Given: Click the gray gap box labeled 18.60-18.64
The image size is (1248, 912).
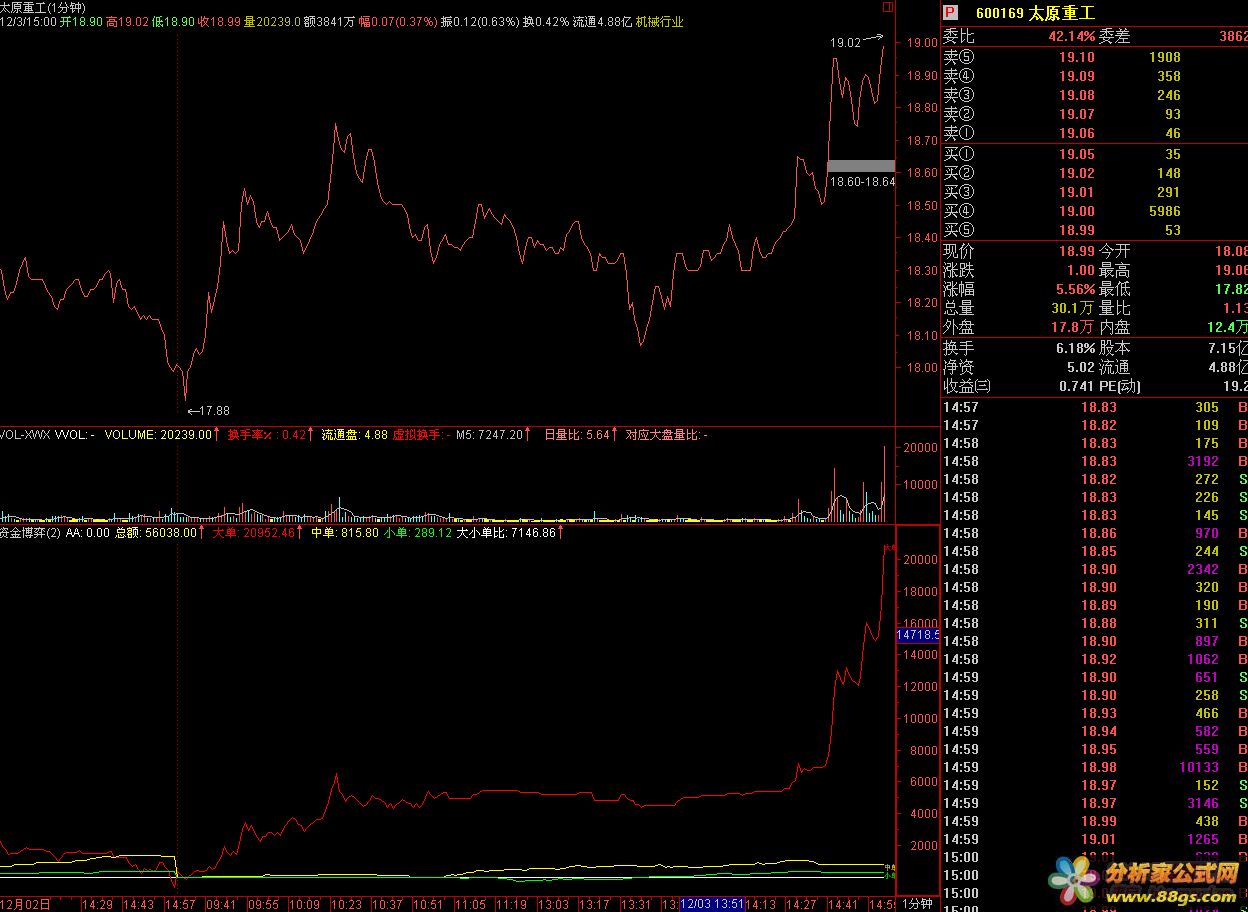Looking at the screenshot, I should tap(861, 166).
